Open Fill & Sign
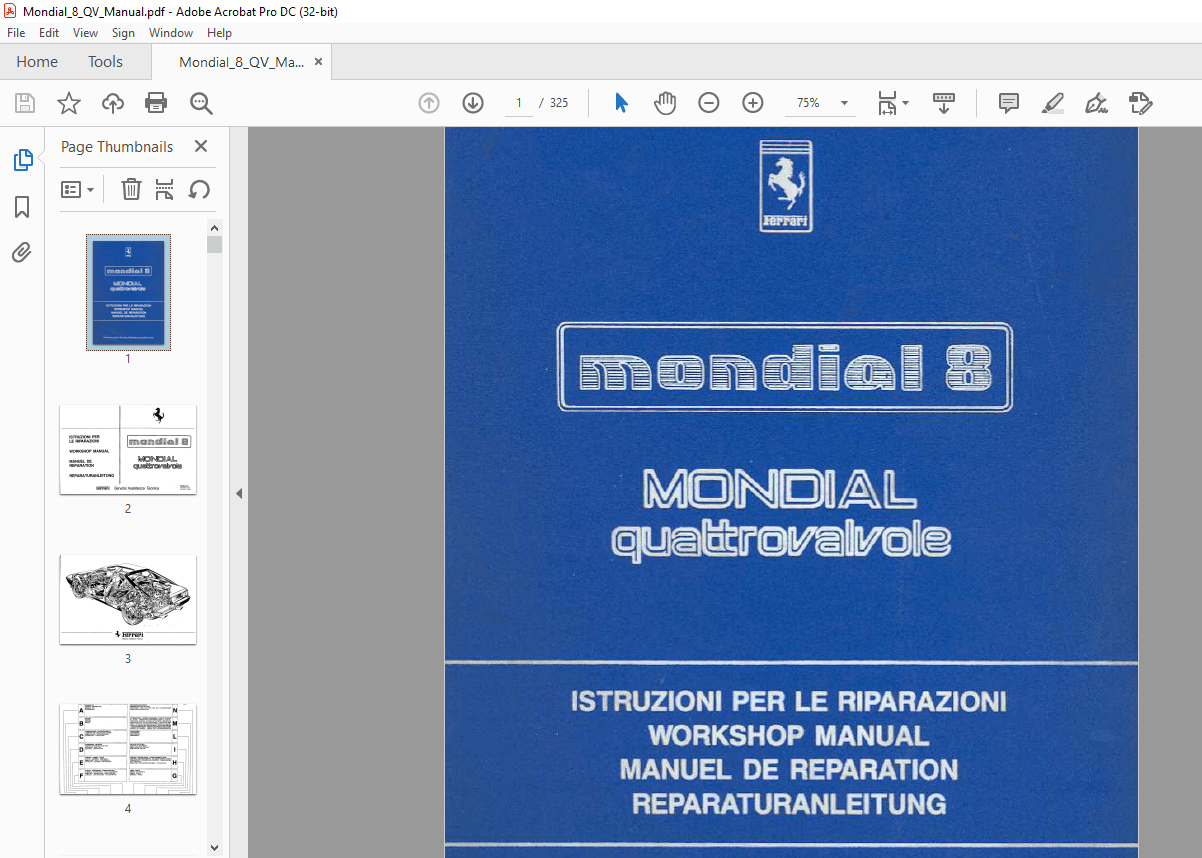The width and height of the screenshot is (1202, 858). [x=1140, y=103]
